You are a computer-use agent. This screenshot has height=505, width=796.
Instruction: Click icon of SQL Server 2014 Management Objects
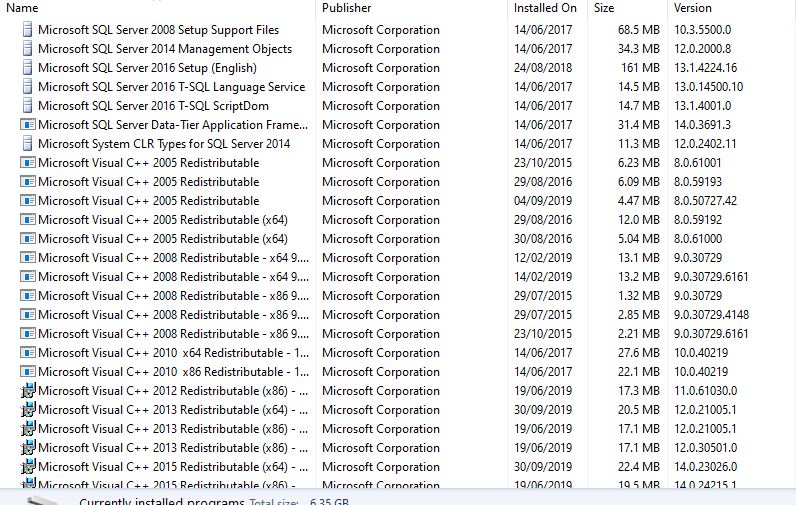(28, 49)
